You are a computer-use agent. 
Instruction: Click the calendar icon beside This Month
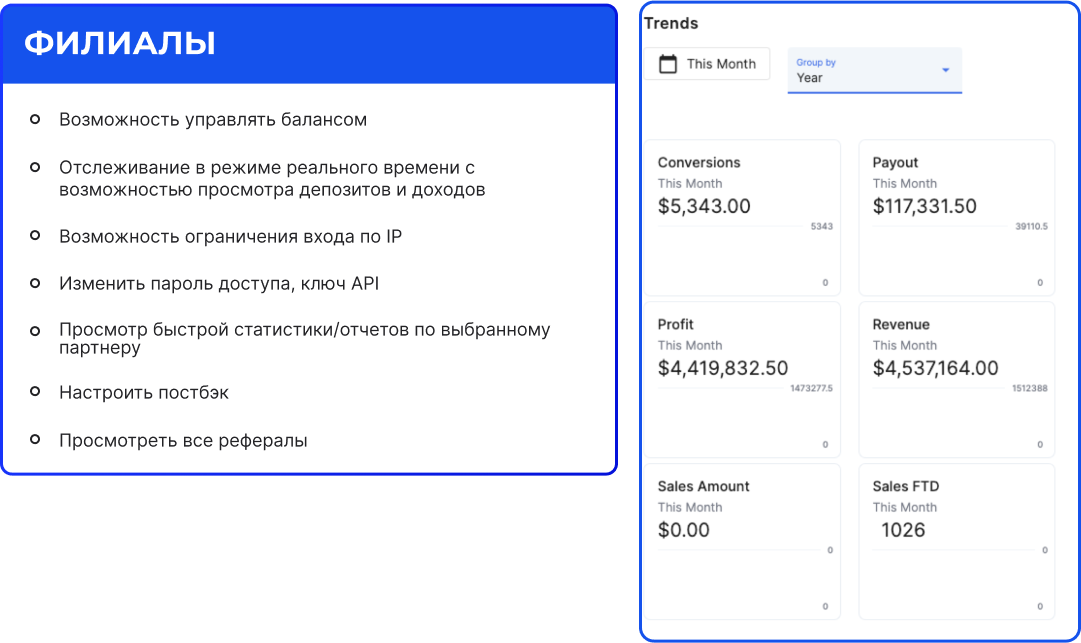point(667,64)
